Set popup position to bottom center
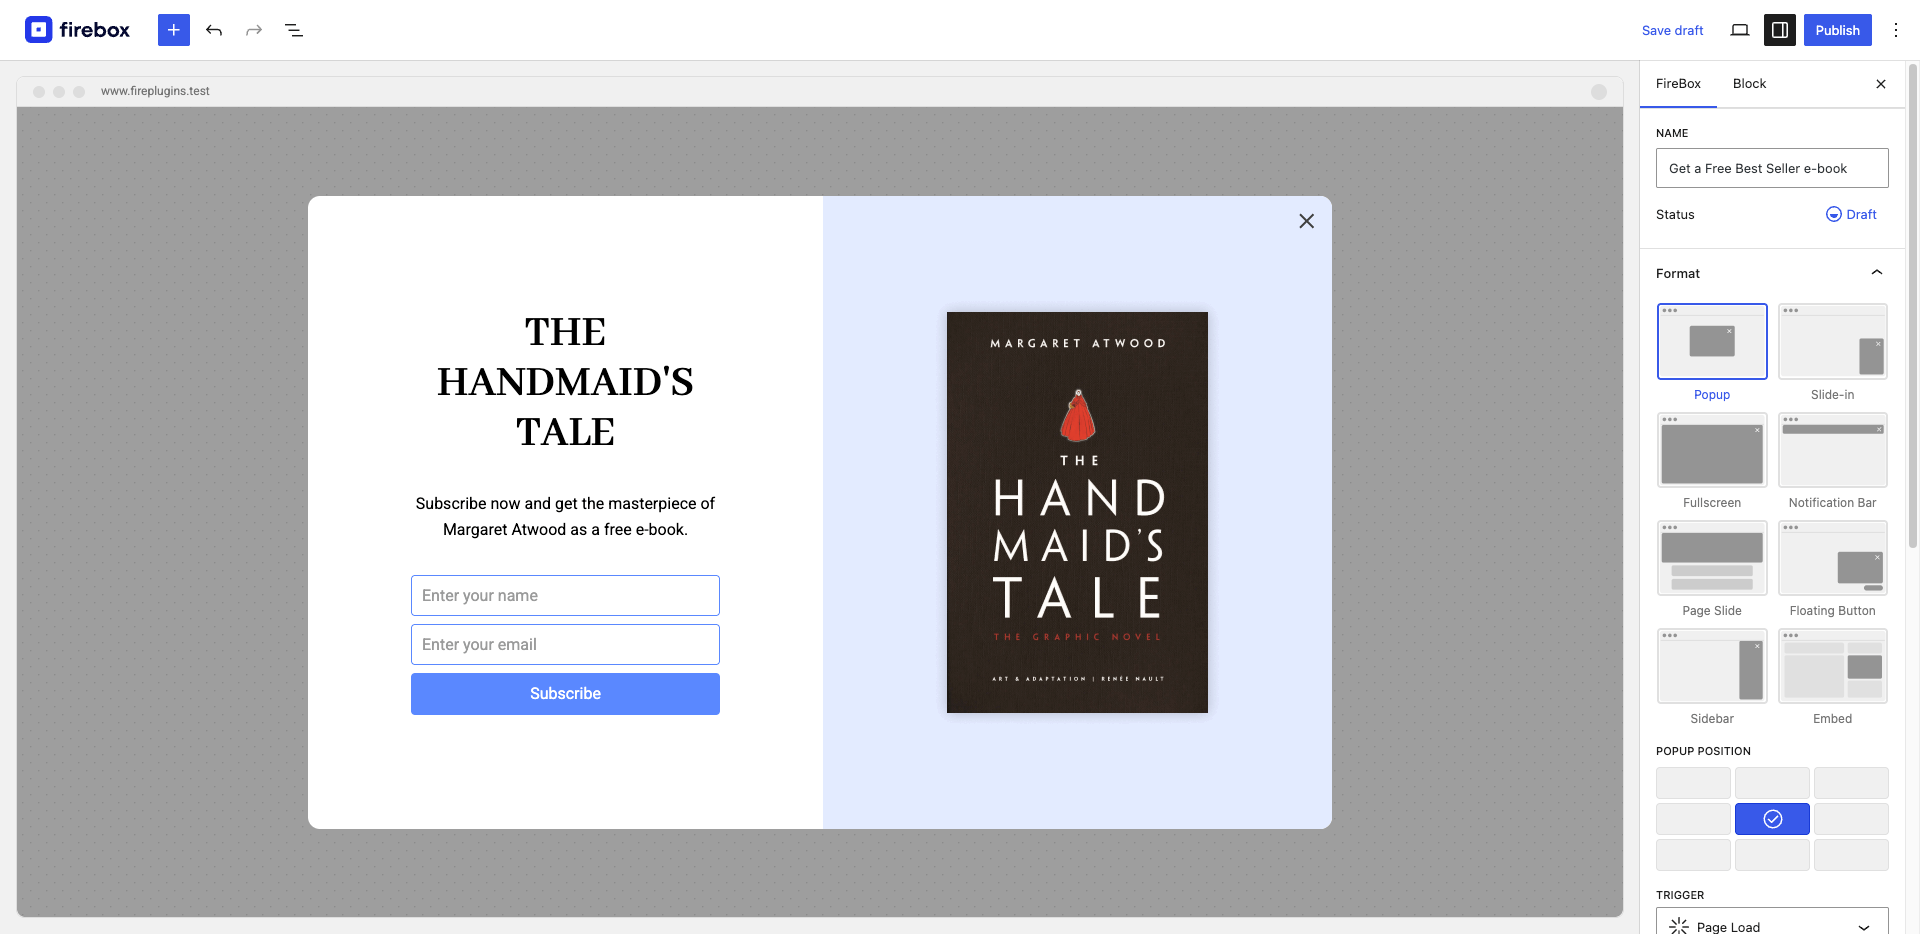 (x=1772, y=855)
